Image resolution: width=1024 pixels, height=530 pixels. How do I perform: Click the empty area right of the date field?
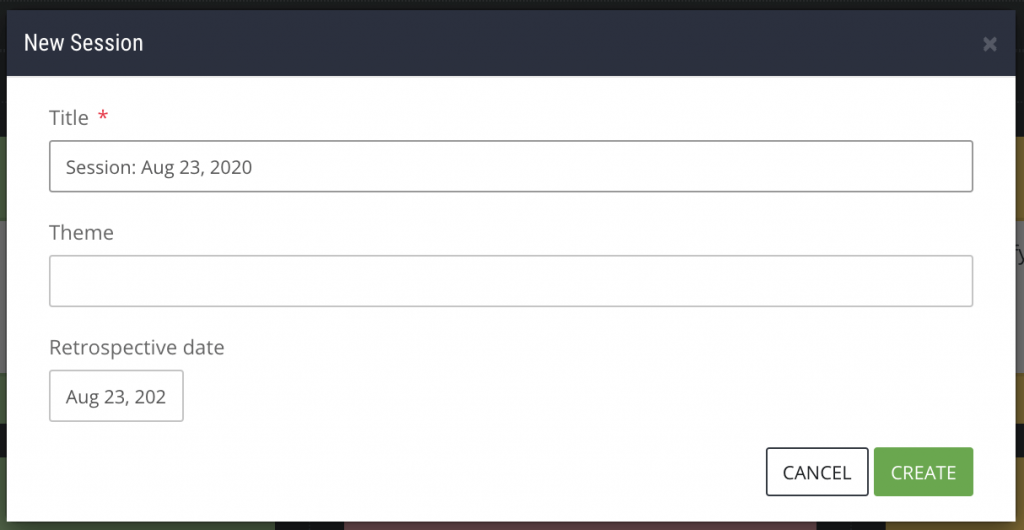500,396
